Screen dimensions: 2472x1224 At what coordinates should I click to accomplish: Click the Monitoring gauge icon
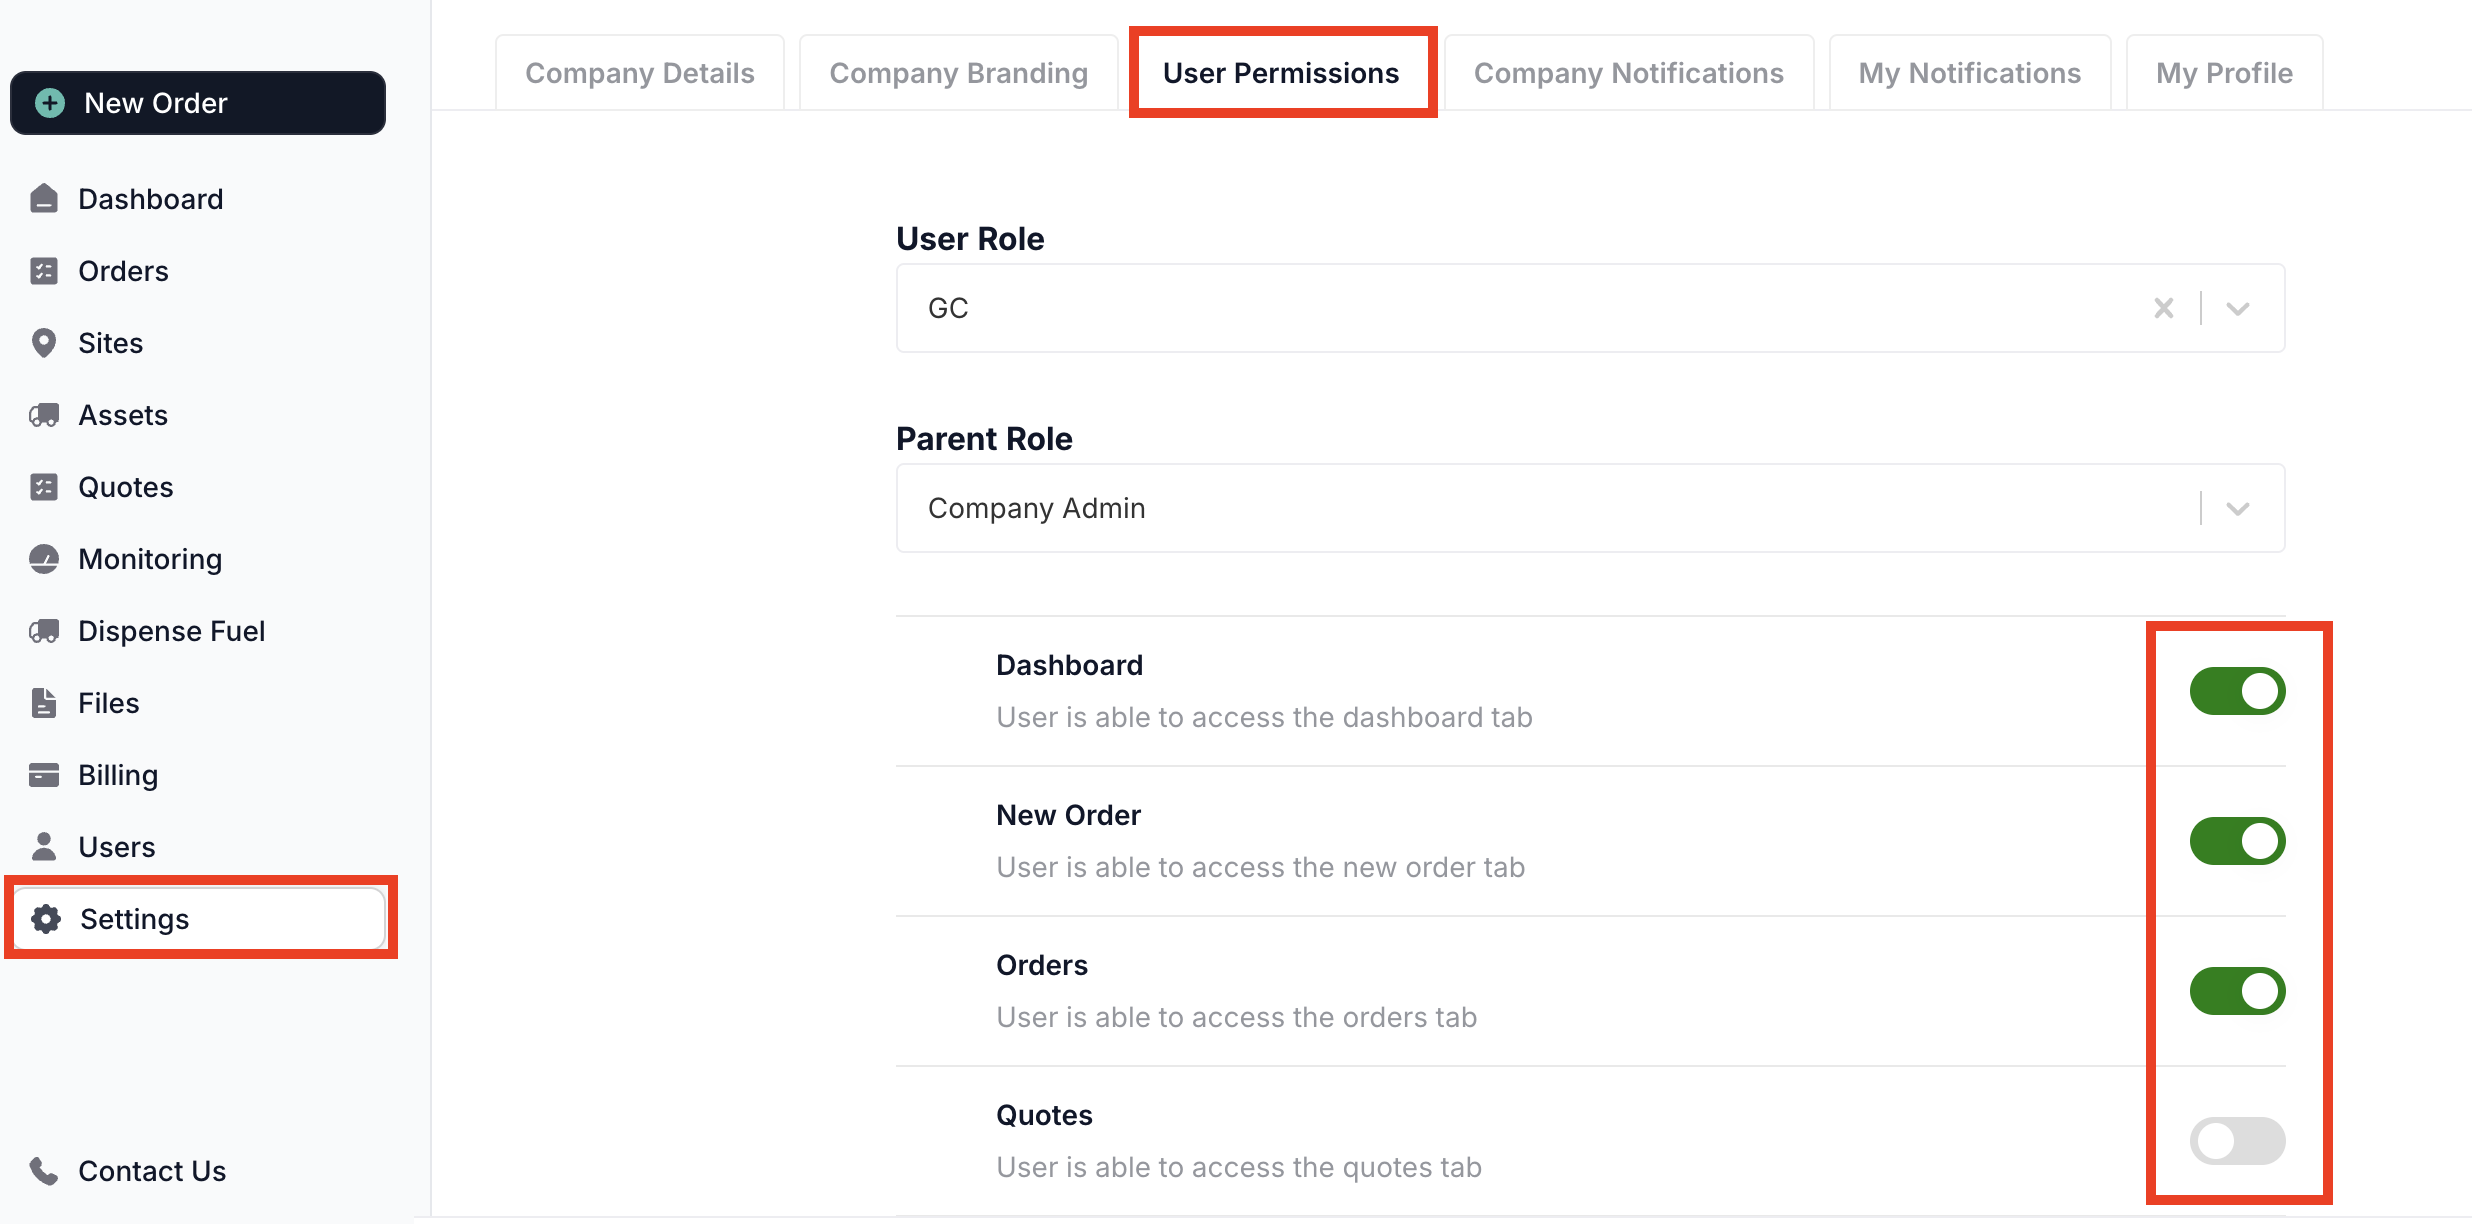coord(44,559)
